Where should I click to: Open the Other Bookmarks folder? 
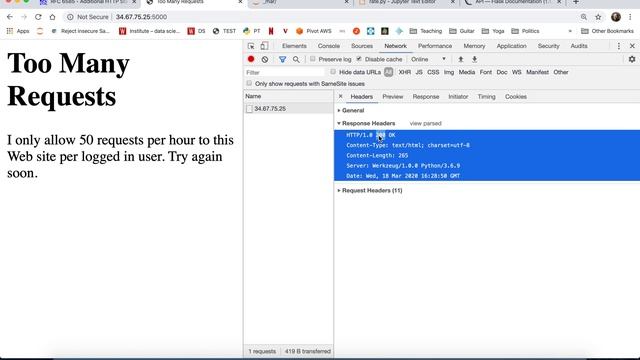[x=607, y=31]
